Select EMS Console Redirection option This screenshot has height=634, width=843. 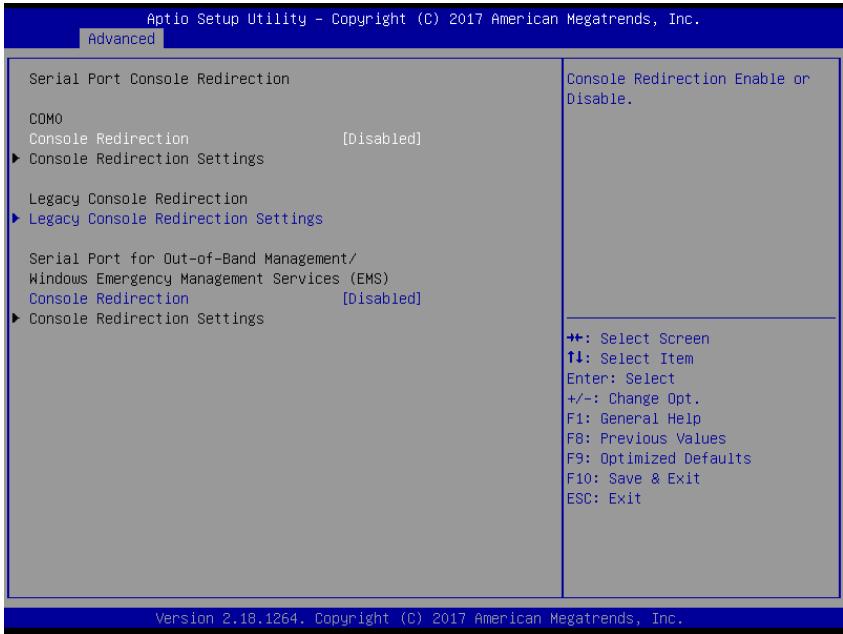tap(109, 298)
